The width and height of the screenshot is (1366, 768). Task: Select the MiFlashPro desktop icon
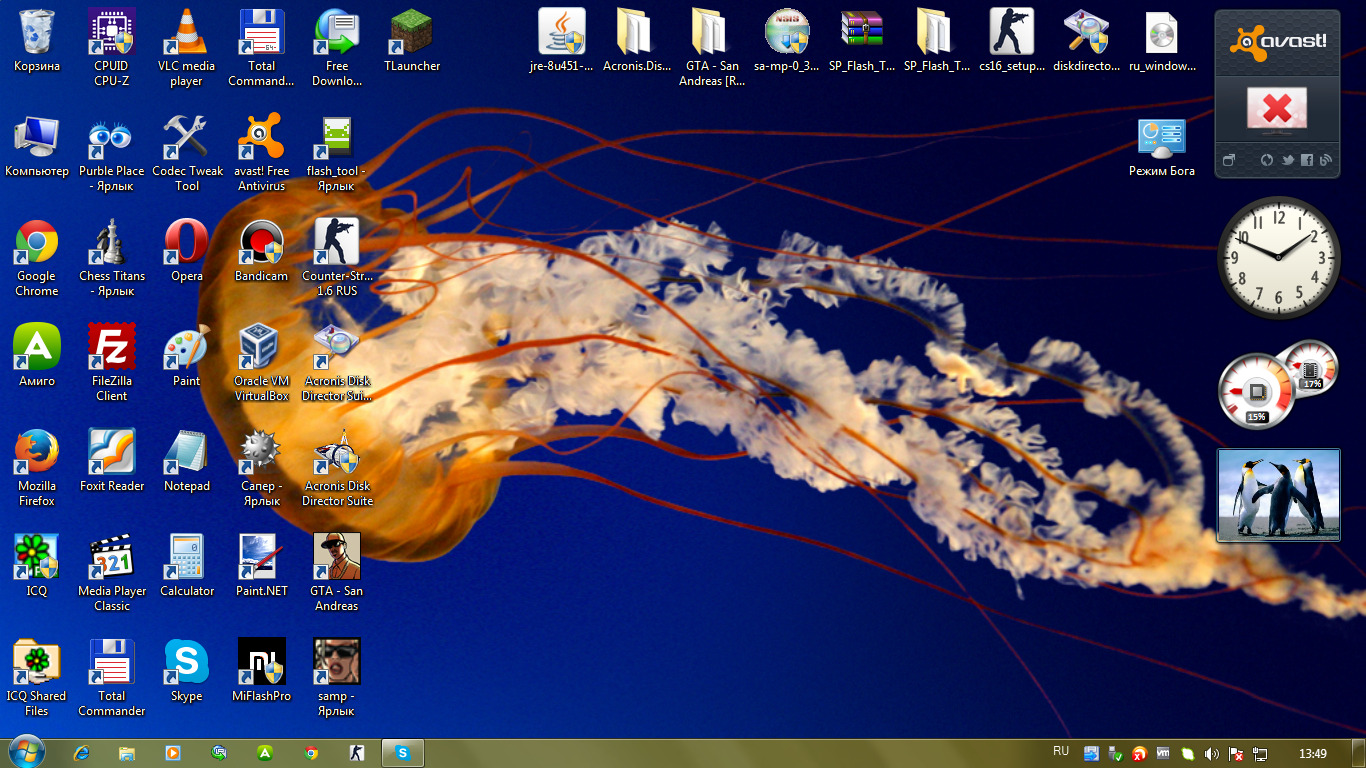261,664
